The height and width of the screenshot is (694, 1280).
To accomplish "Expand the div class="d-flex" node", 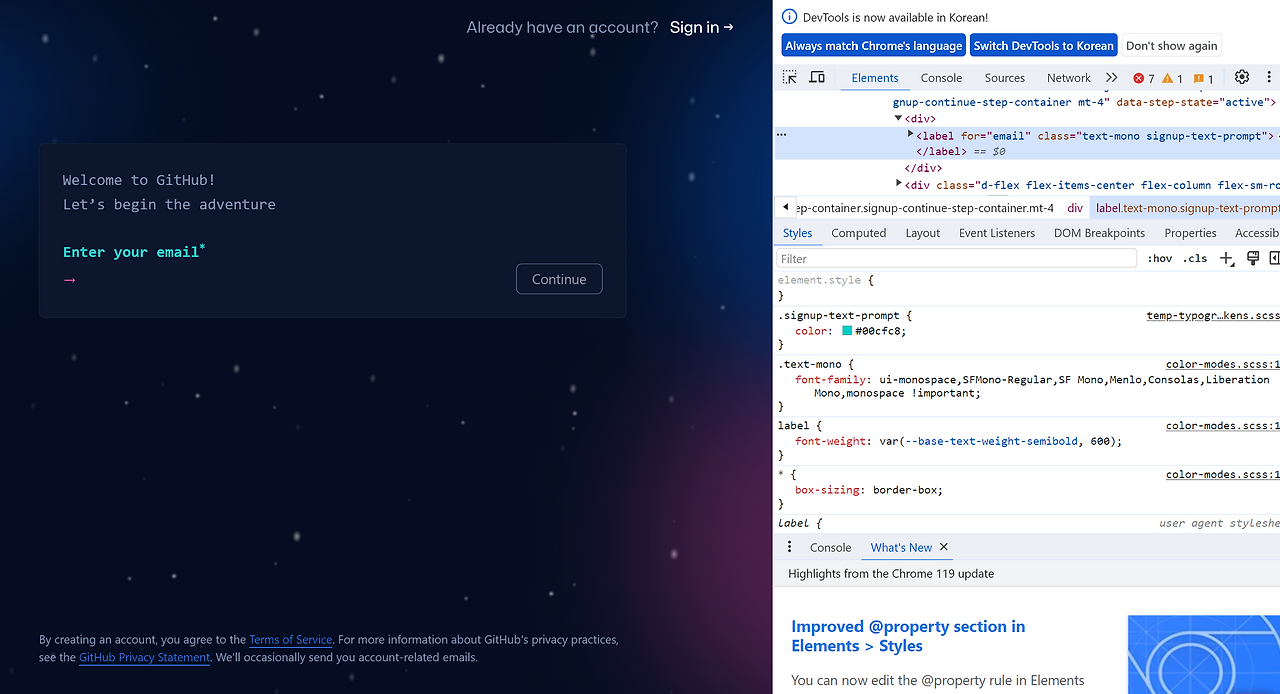I will click(x=898, y=184).
